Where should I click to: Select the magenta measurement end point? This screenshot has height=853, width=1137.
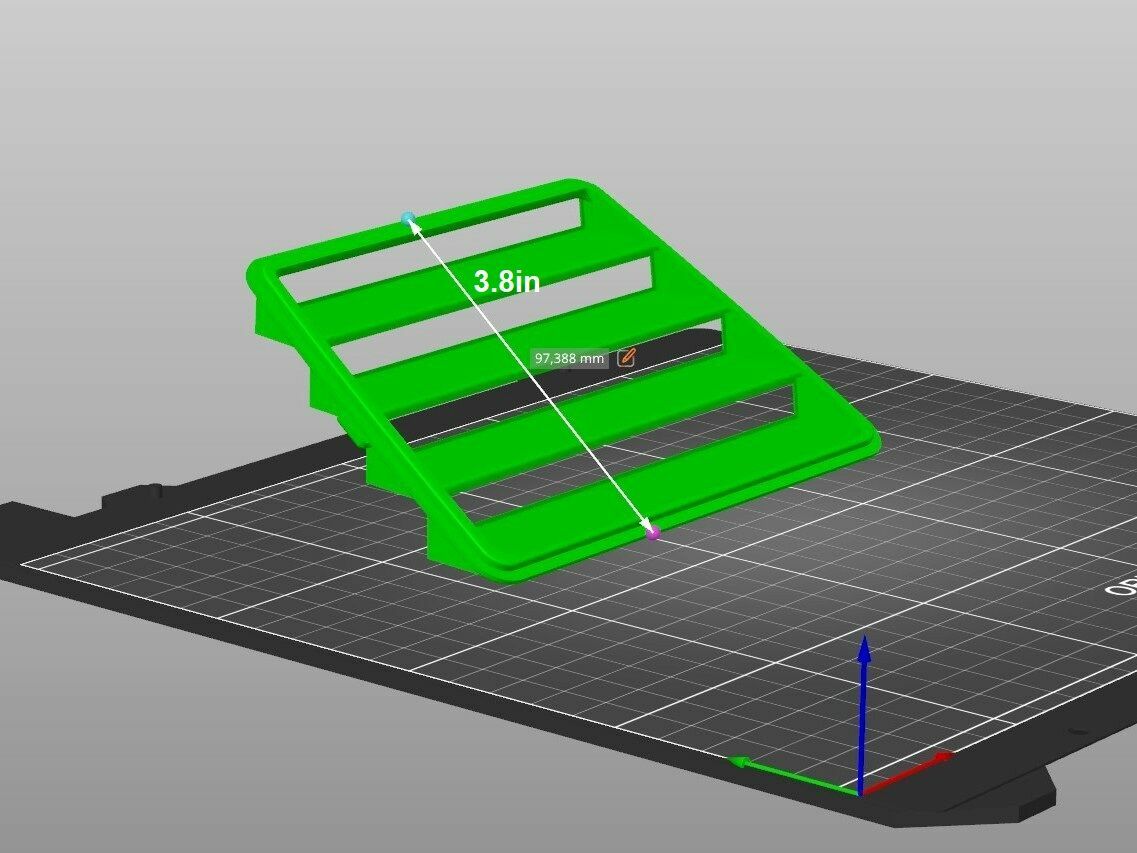click(653, 533)
